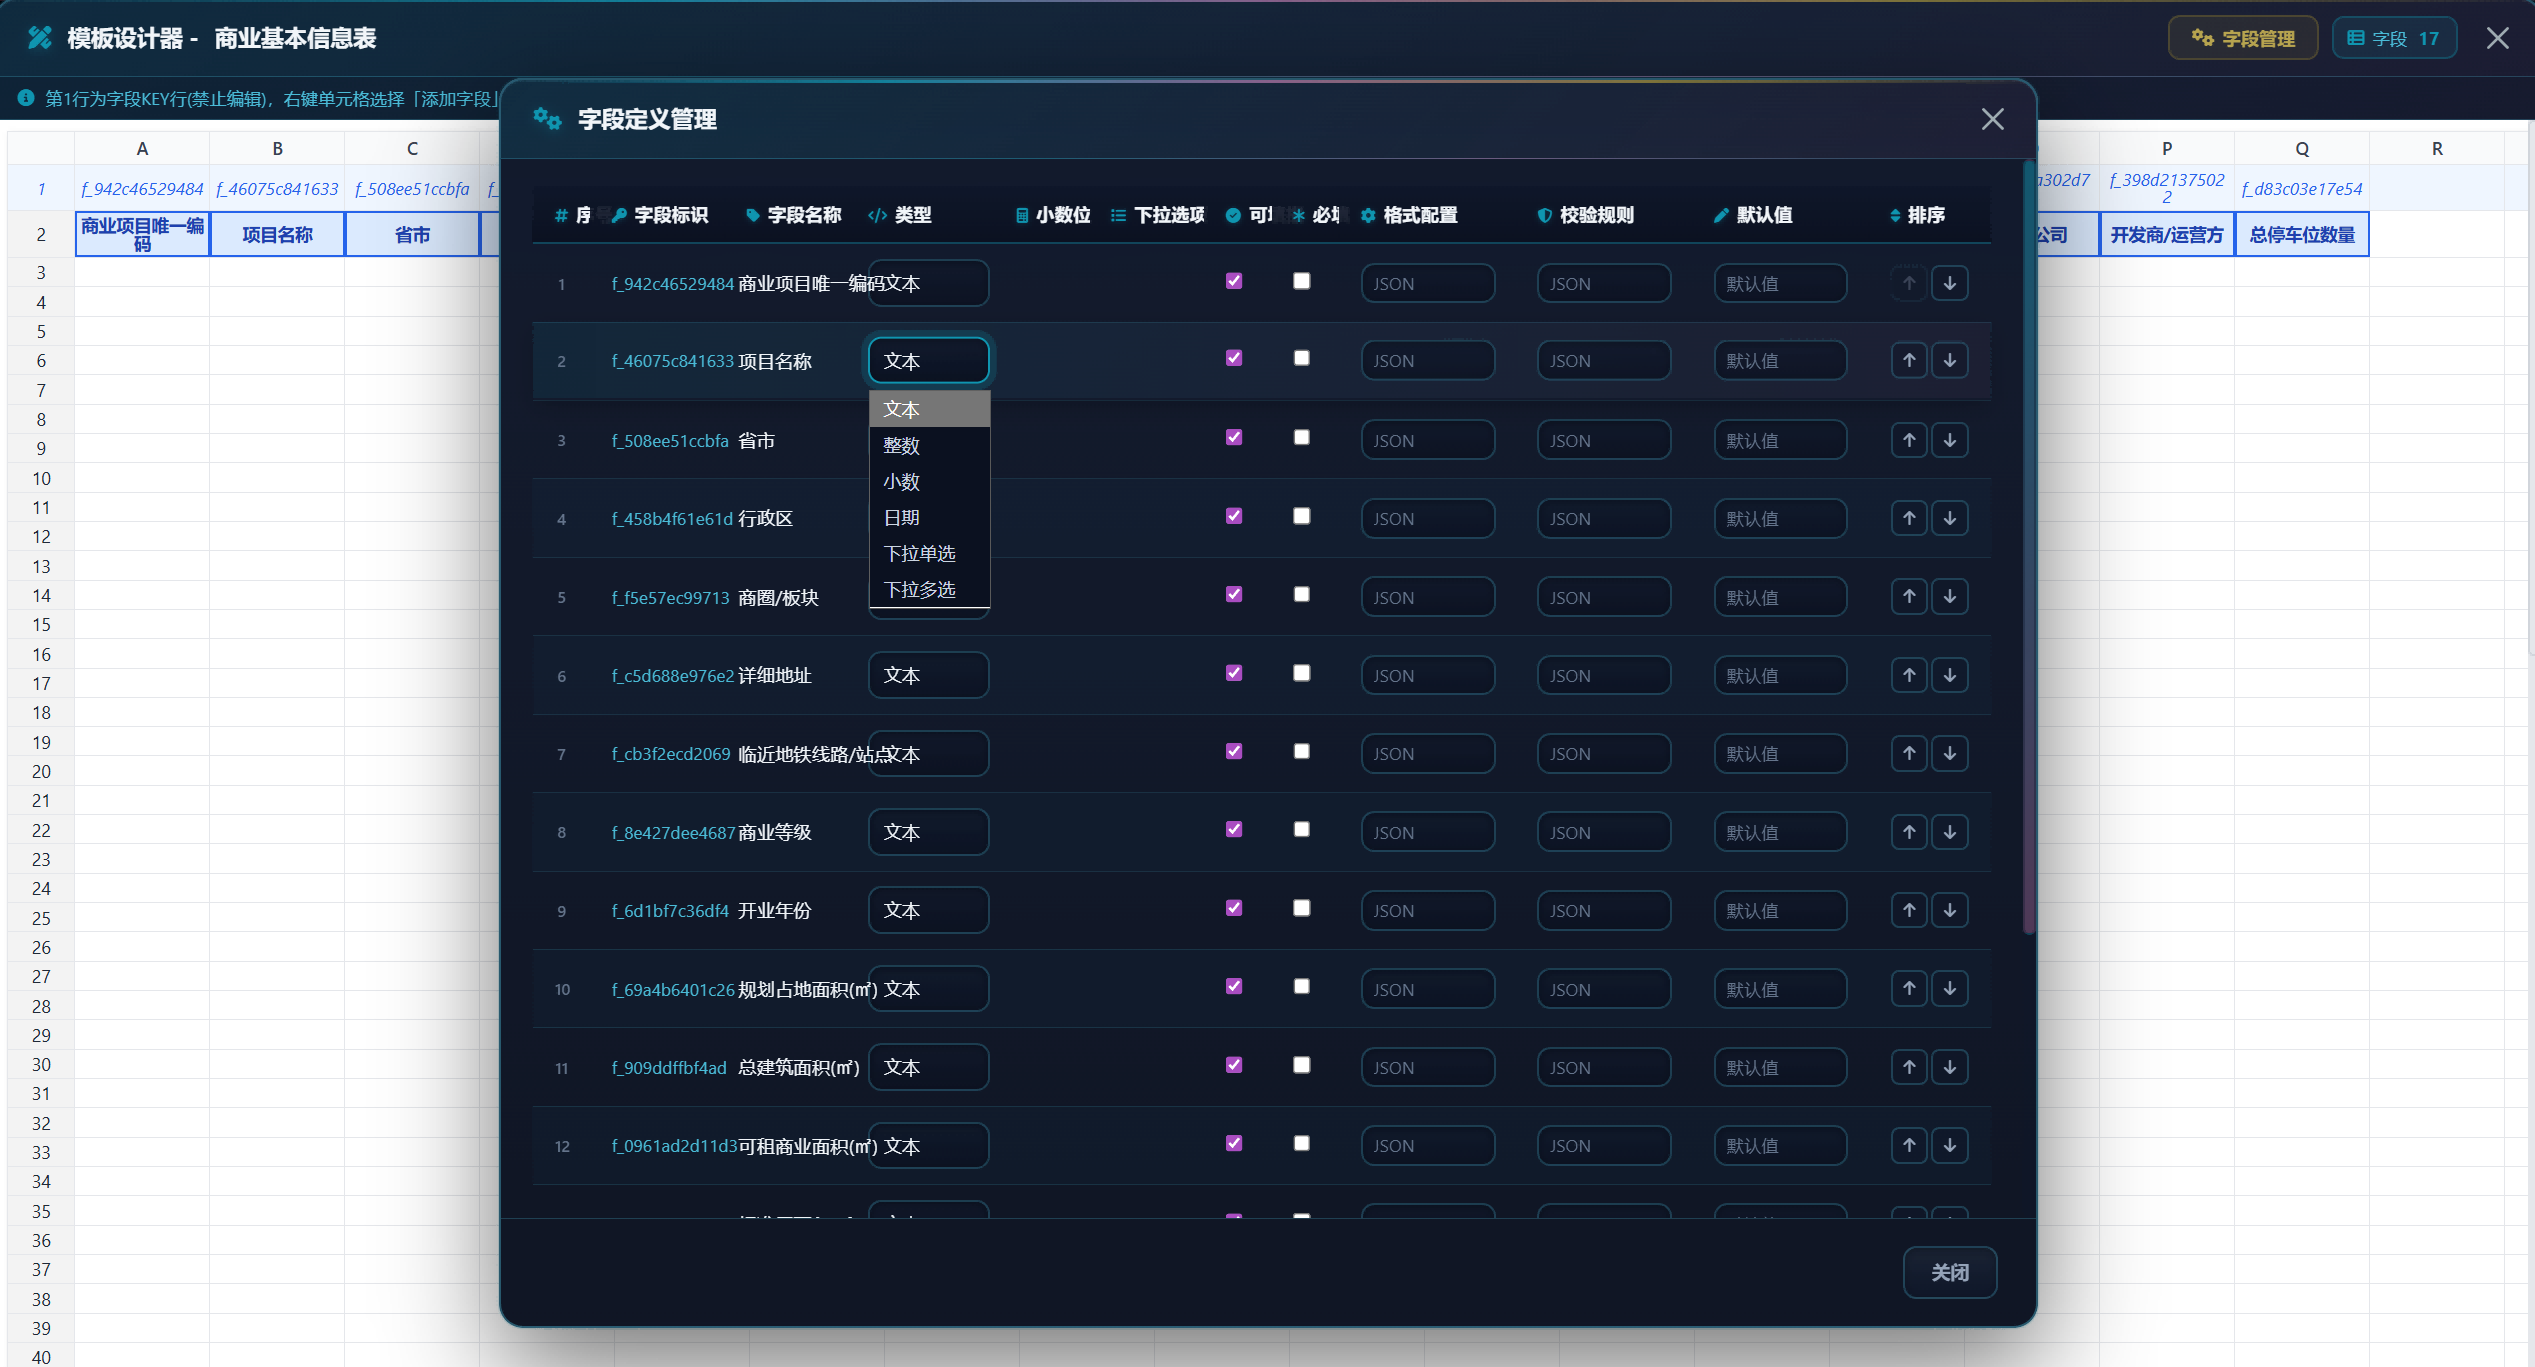The image size is (2535, 1367).
Task: Choose 下拉多选 in type list
Action: tap(929, 589)
